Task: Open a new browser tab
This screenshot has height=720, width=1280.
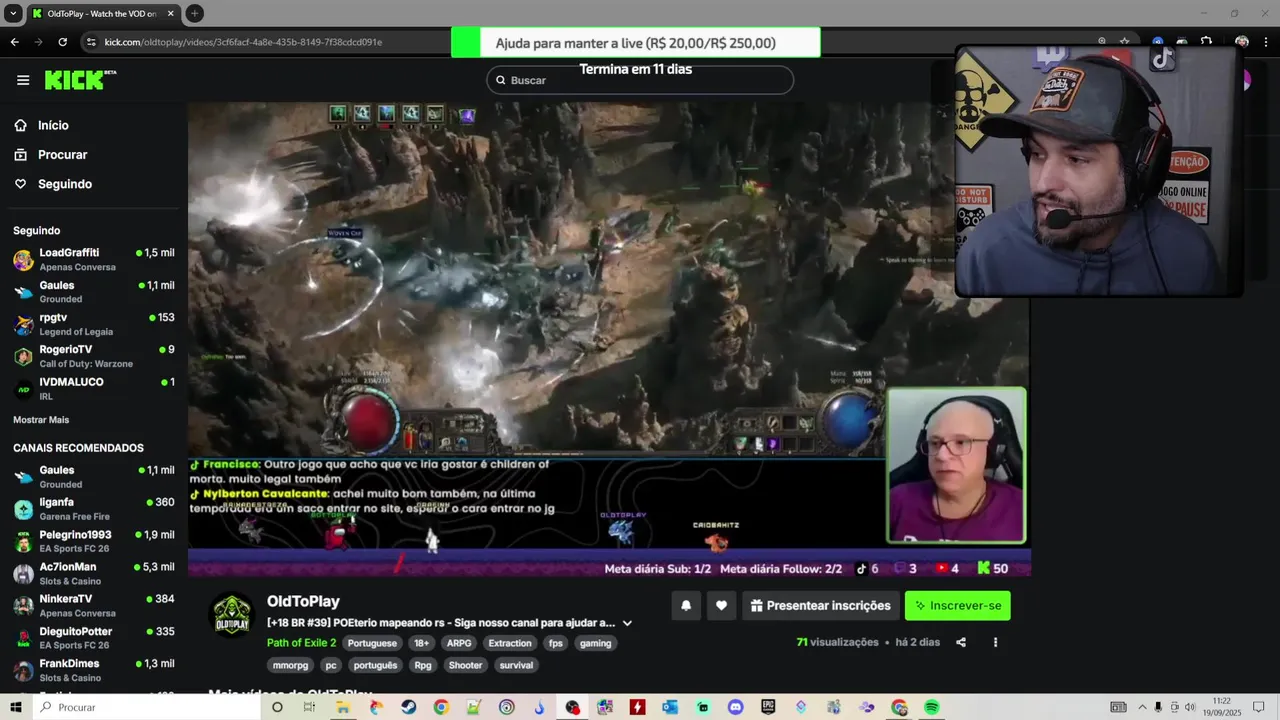Action: [x=195, y=13]
